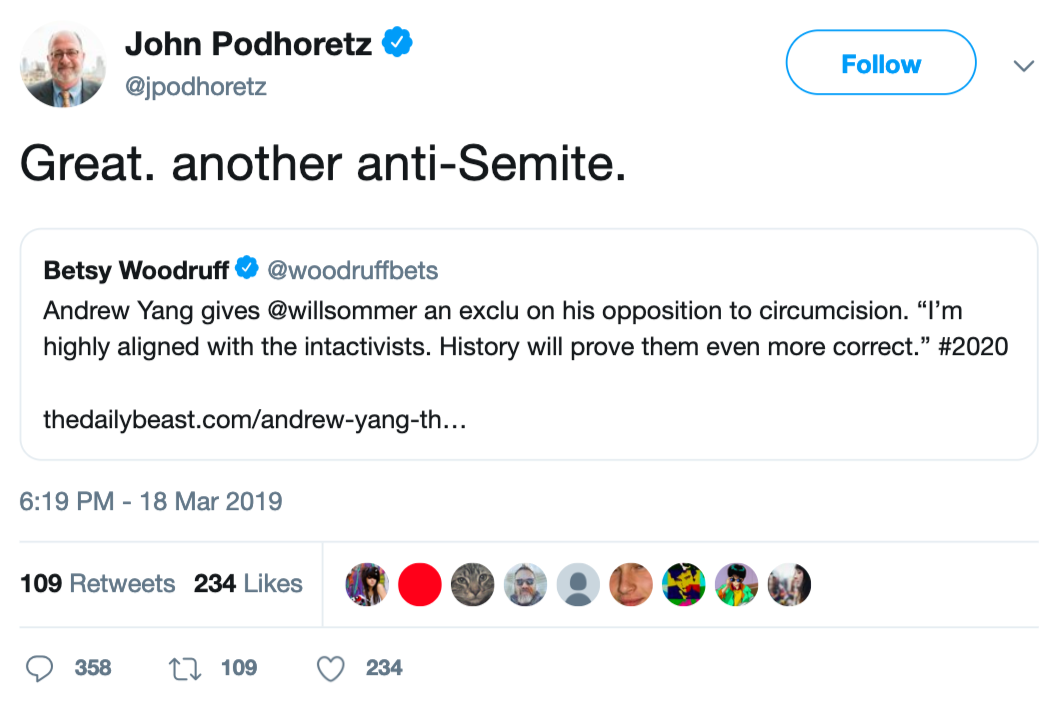Click the 6:19 PM - 18 Mar 2019 timestamp
The height and width of the screenshot is (706, 1057).
151,501
